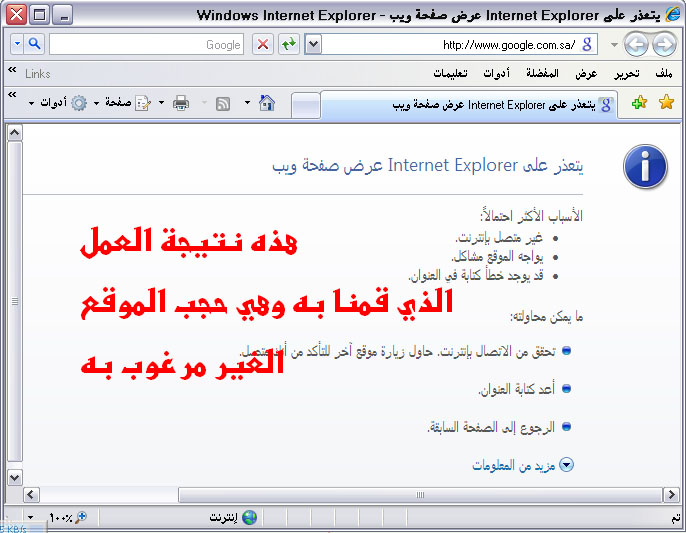Viewport: 686px width, 533px height.
Task: Click the page heading يتعذر على Internet Explorer
Action: coord(428,165)
